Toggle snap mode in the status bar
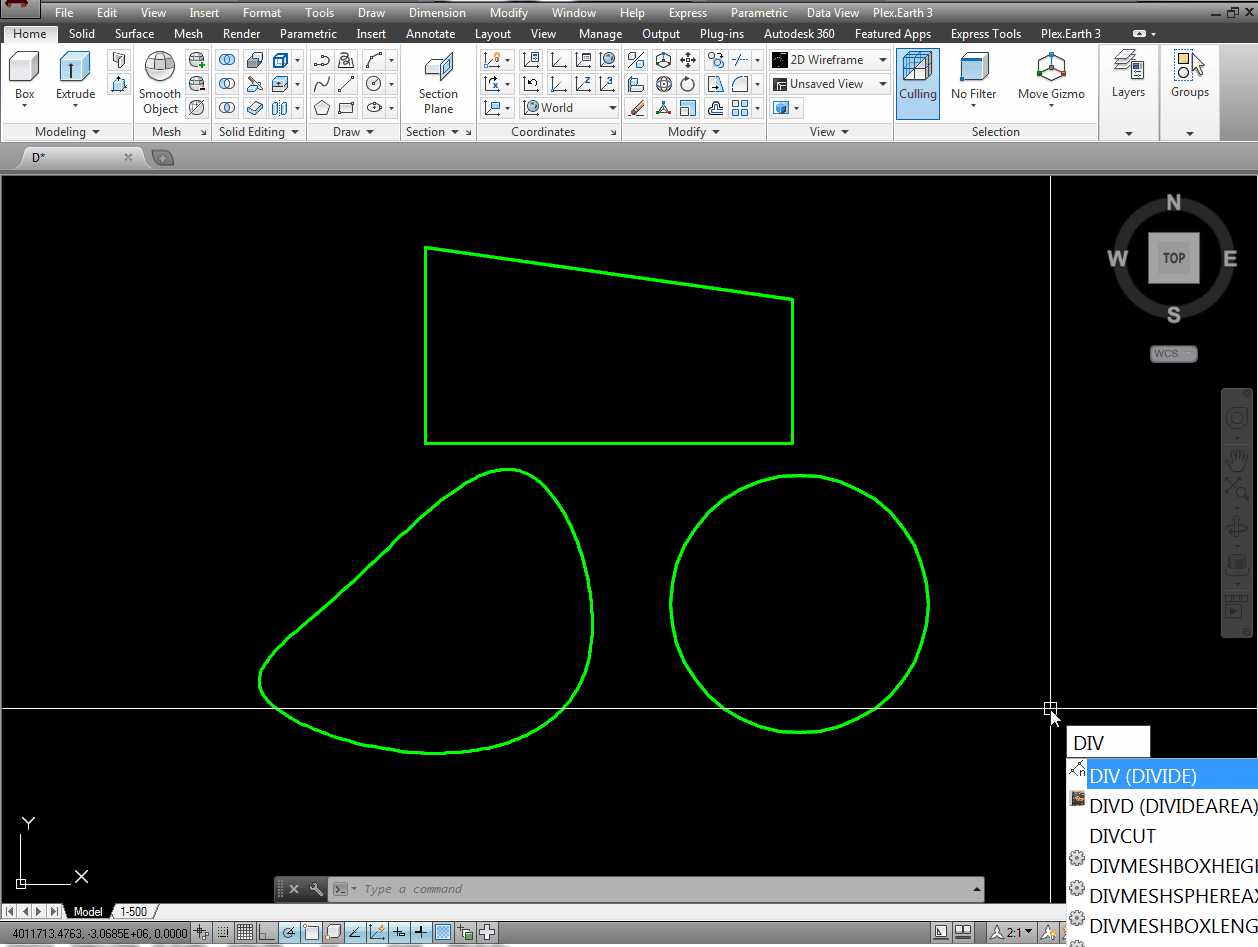 click(221, 932)
